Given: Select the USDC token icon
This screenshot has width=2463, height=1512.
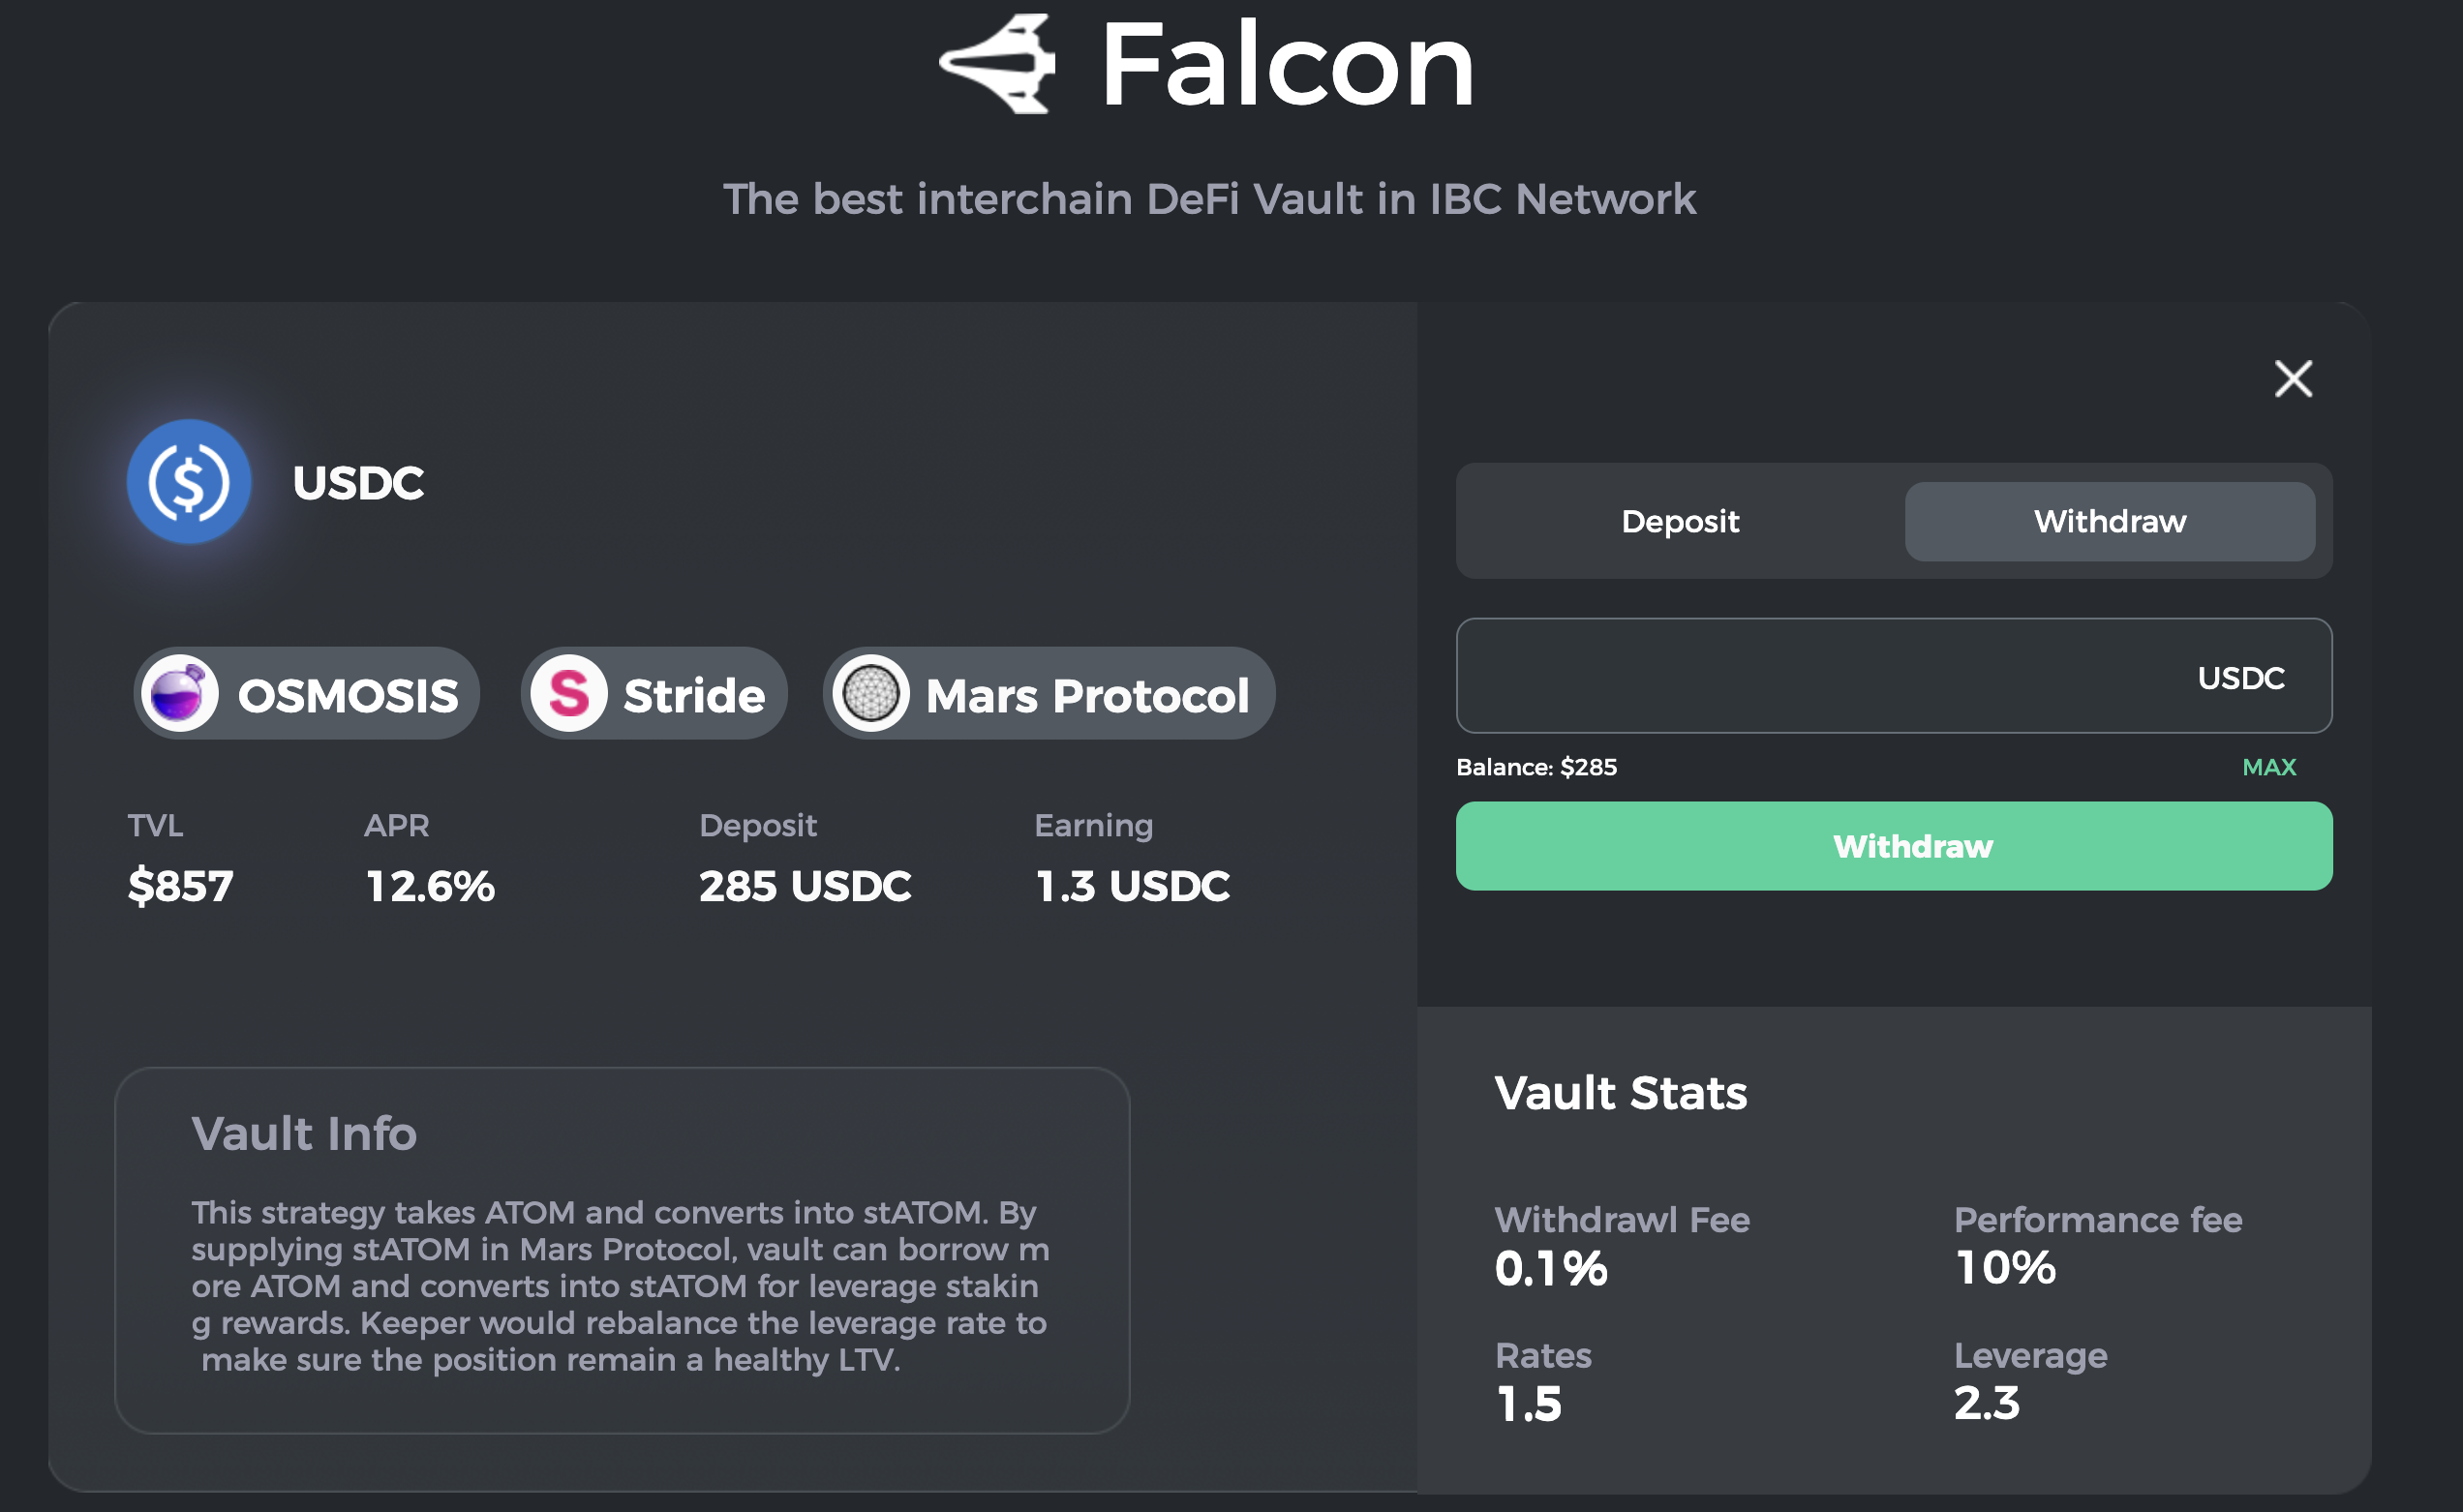Looking at the screenshot, I should point(188,483).
